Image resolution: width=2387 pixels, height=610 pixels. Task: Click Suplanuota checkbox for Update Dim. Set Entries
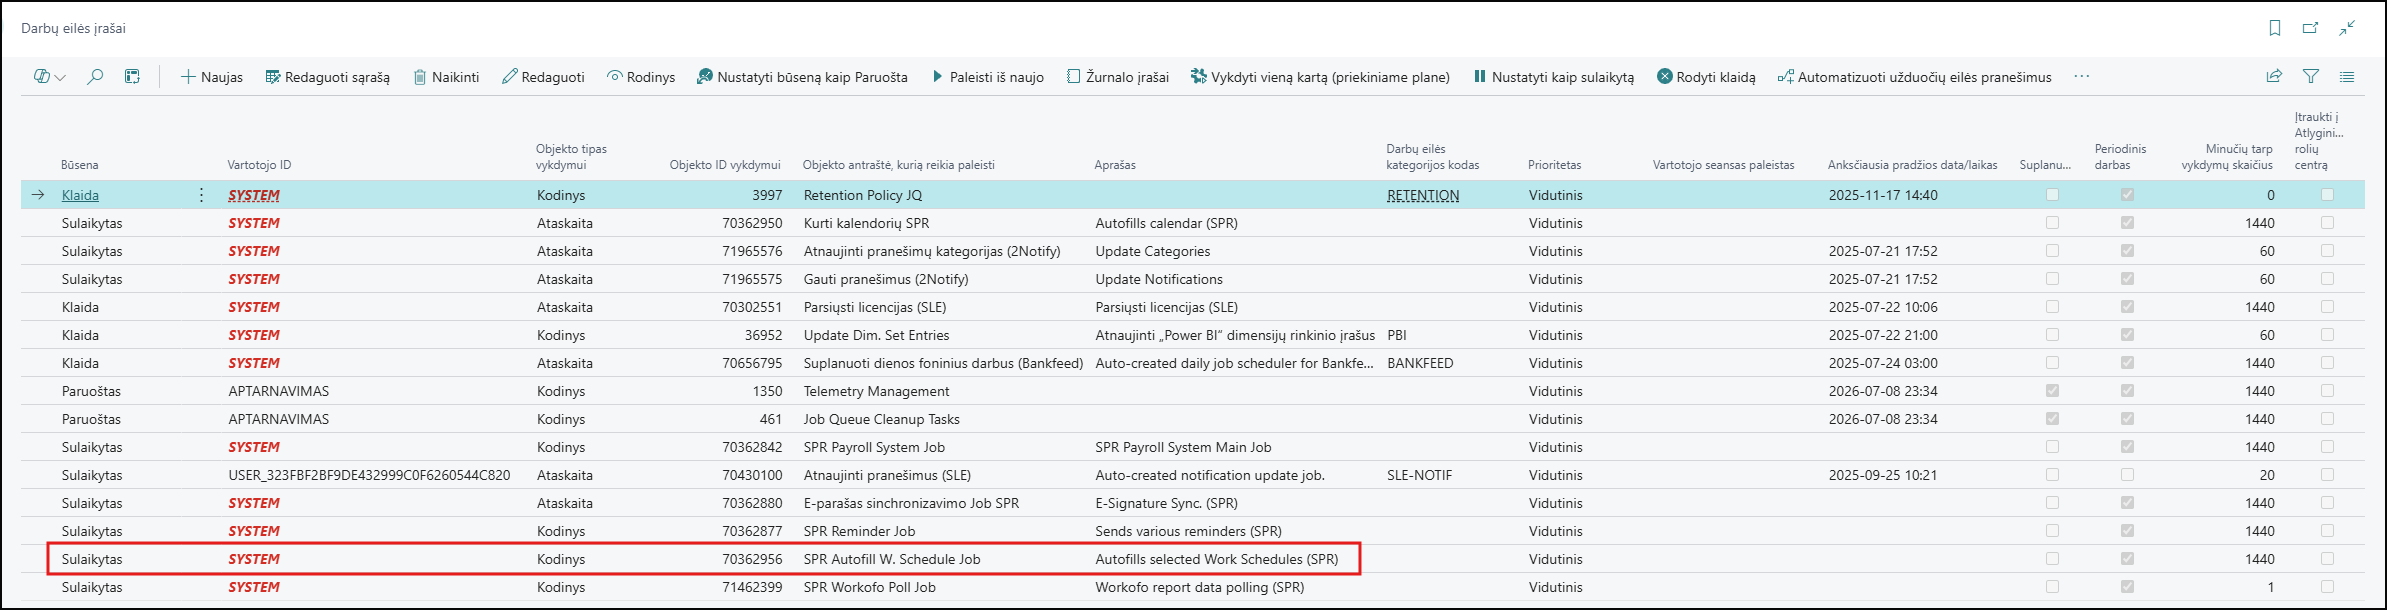tap(2052, 335)
